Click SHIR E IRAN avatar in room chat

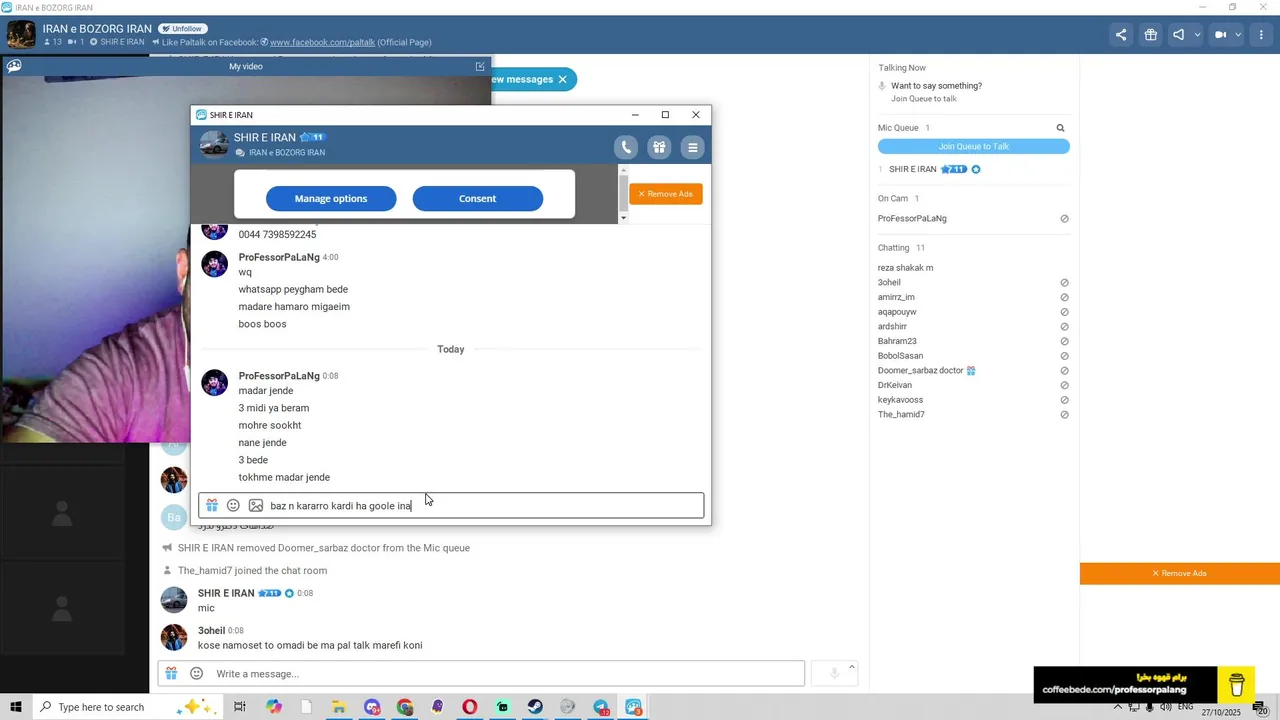click(x=174, y=600)
